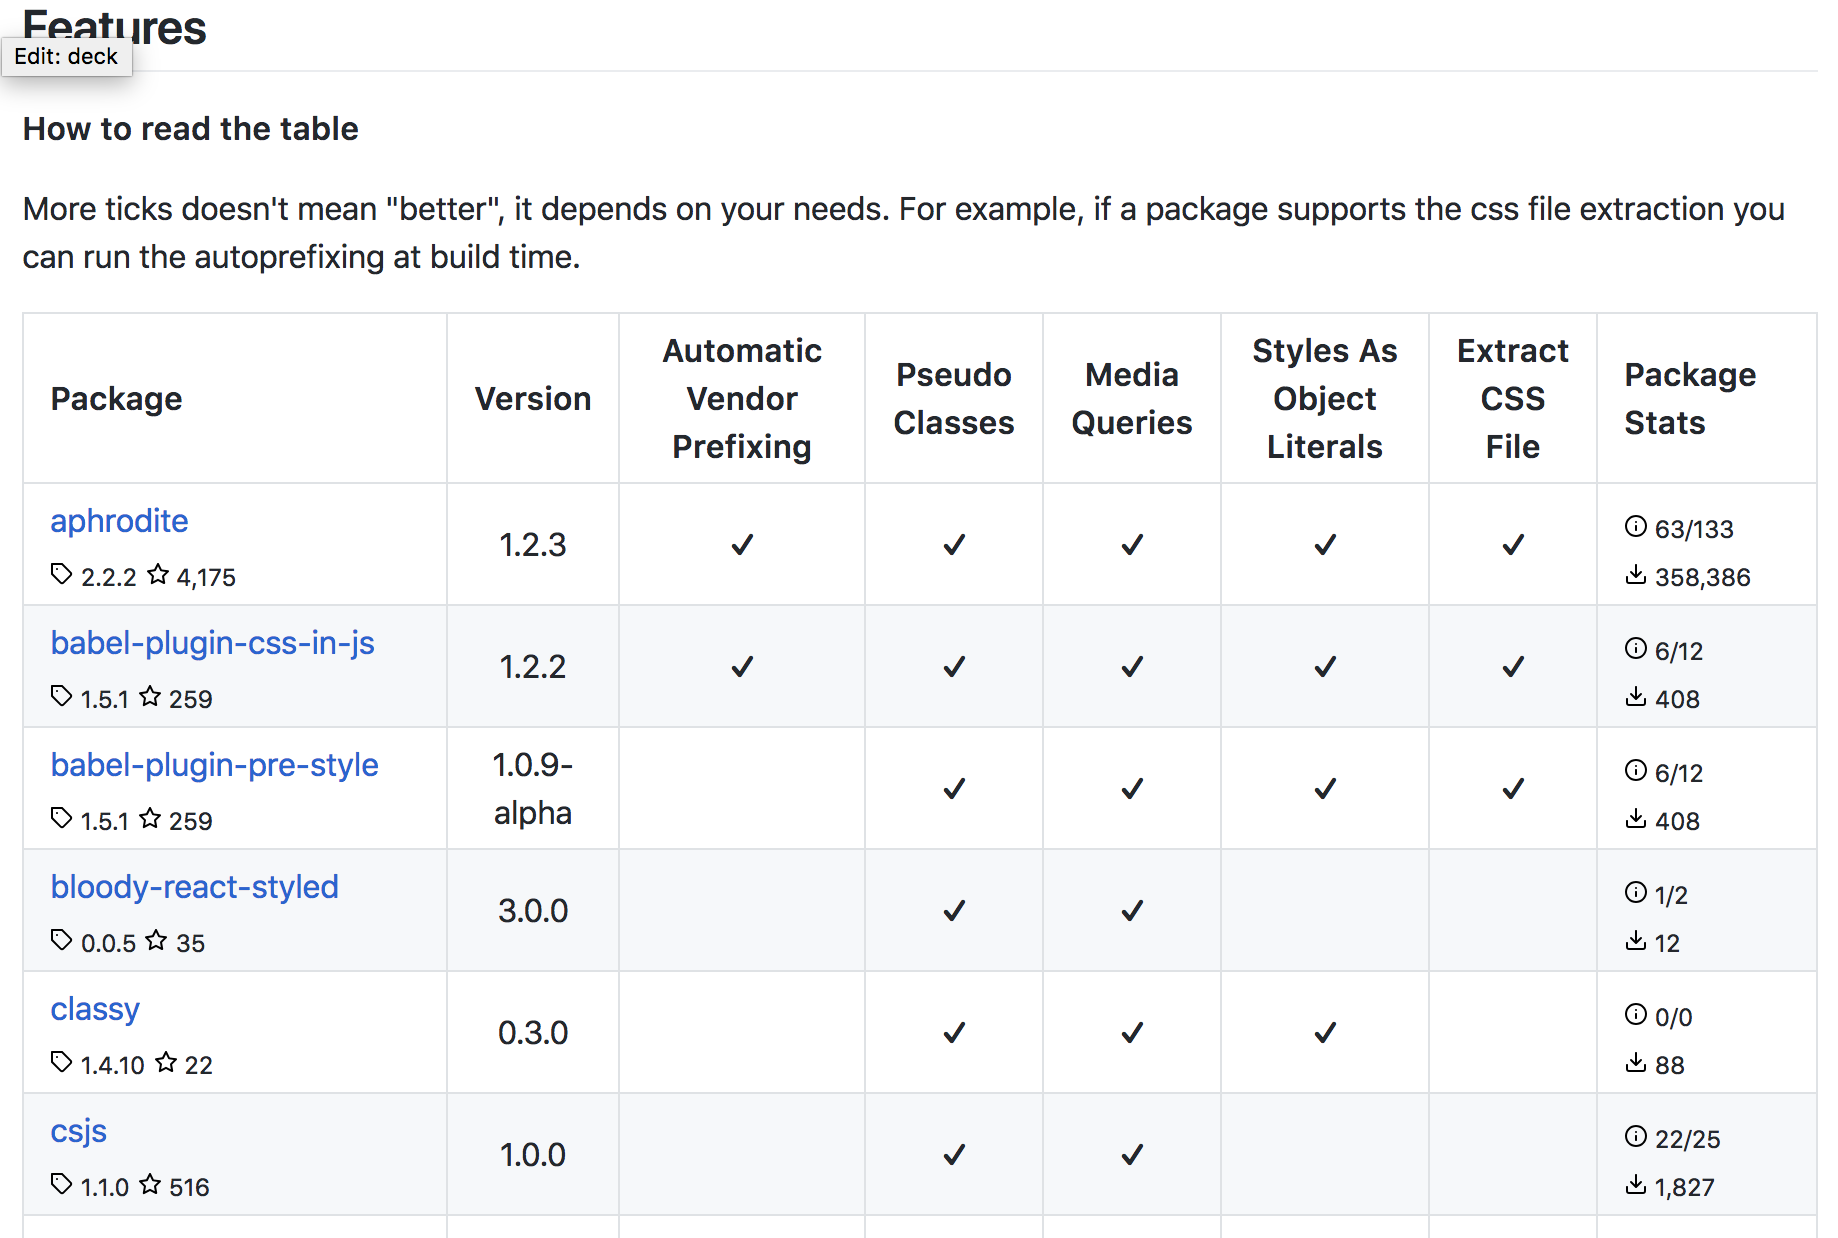Click the download icon beside 358,386
This screenshot has width=1838, height=1238.
coord(1635,575)
